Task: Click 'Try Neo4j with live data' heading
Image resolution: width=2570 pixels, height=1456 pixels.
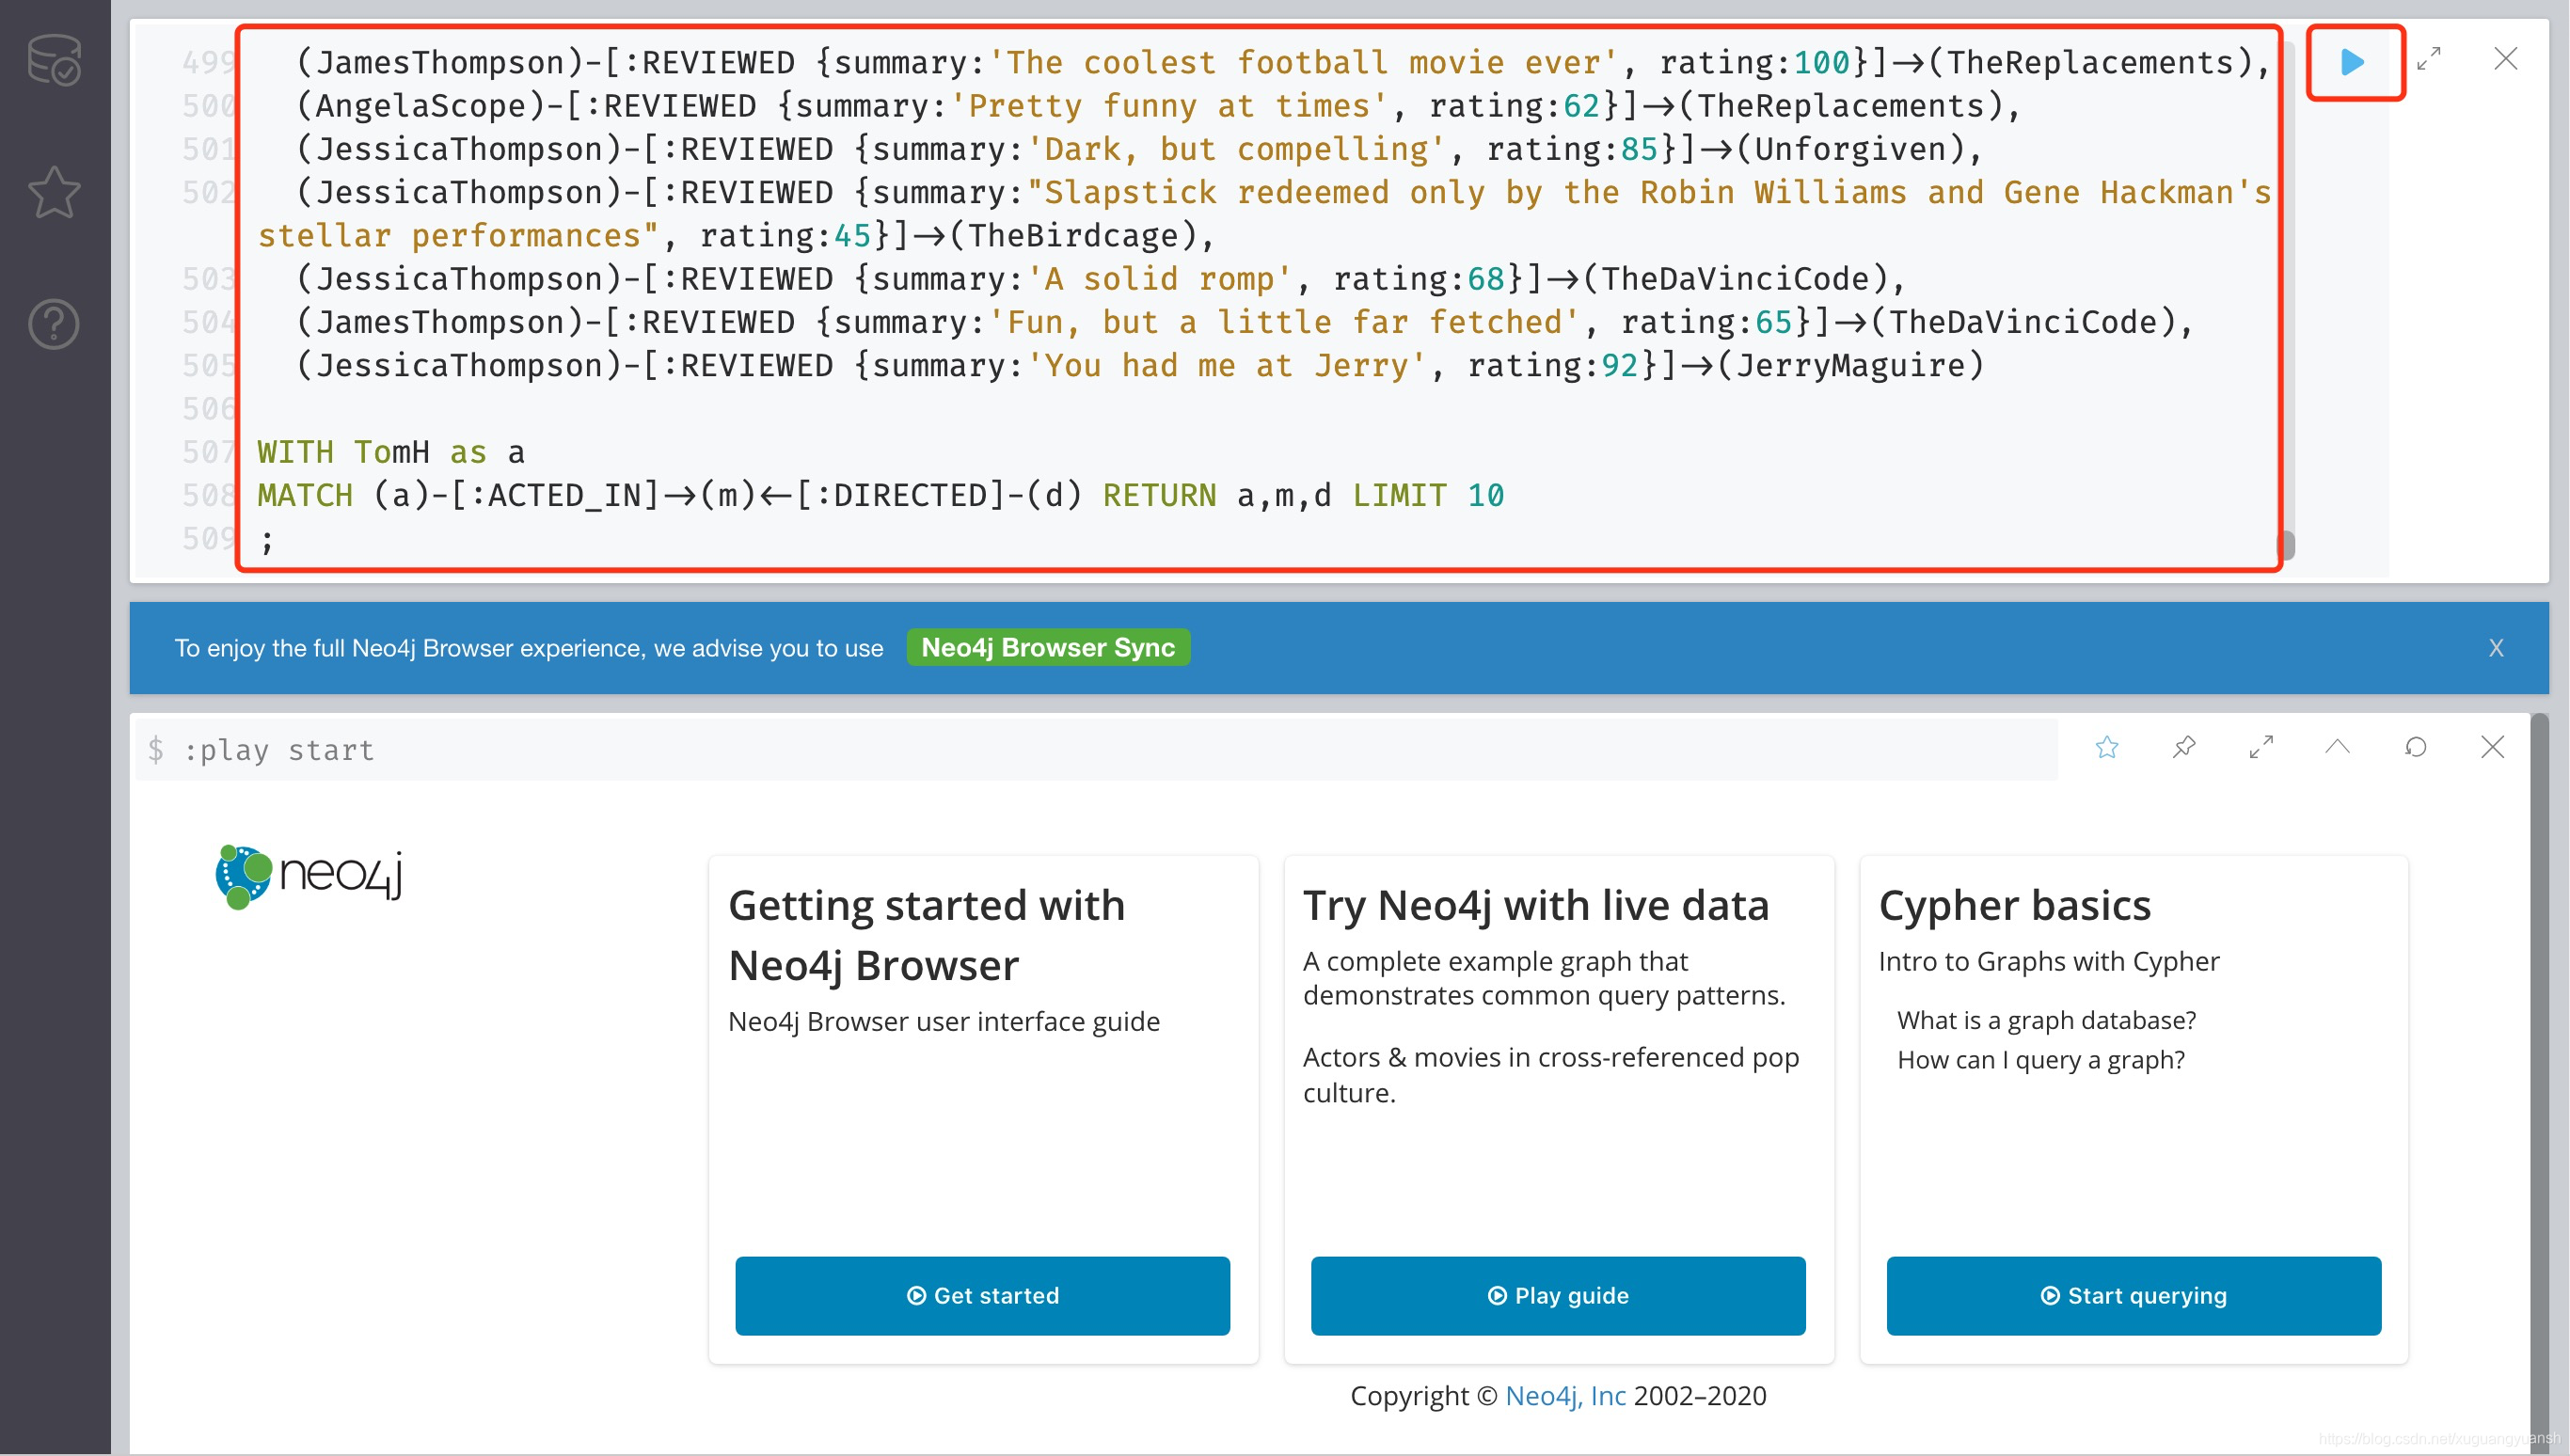Action: pyautogui.click(x=1536, y=906)
